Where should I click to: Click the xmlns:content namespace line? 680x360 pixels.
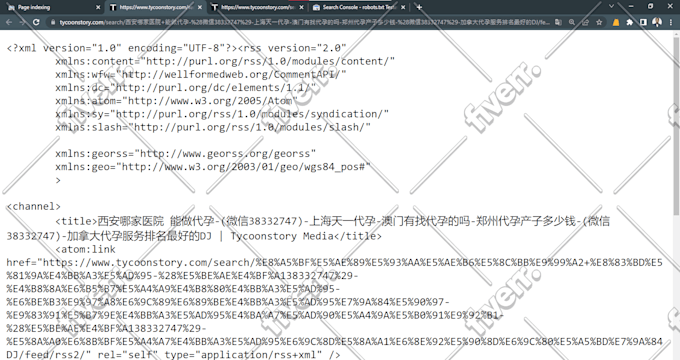point(225,61)
